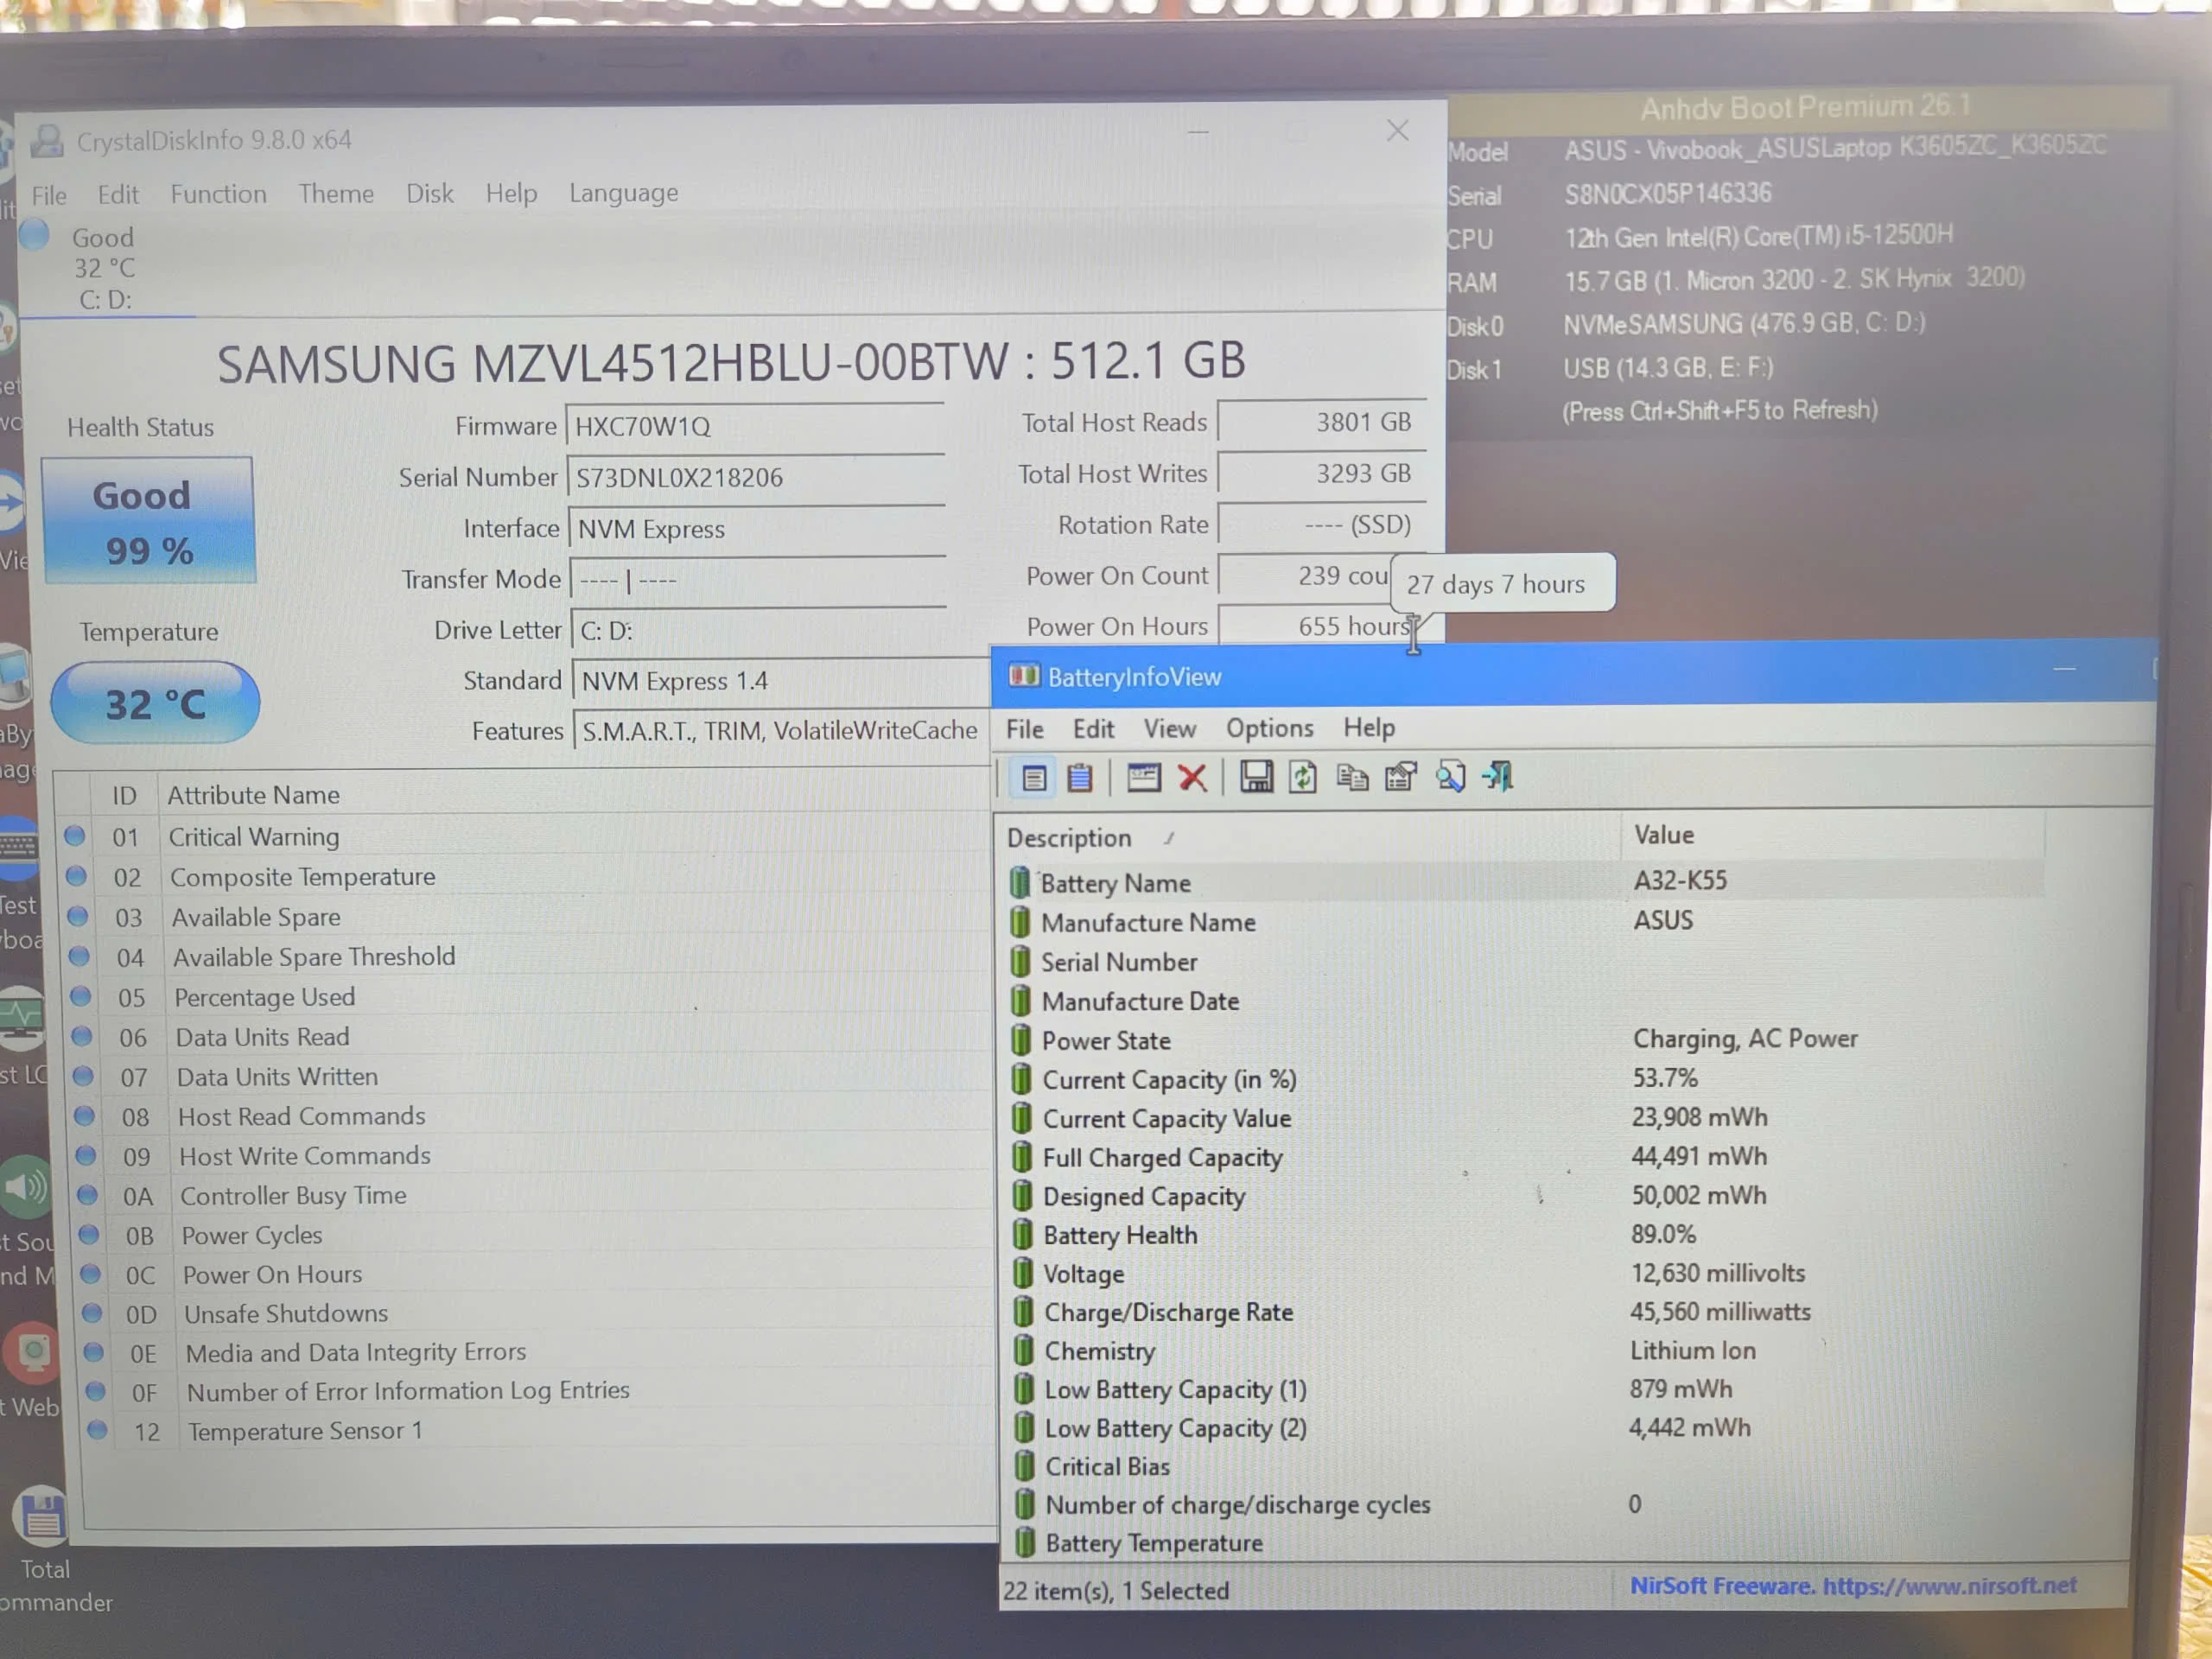This screenshot has width=2212, height=1659.
Task: Open the View menu in BatteryInfoView
Action: pyautogui.click(x=1169, y=729)
